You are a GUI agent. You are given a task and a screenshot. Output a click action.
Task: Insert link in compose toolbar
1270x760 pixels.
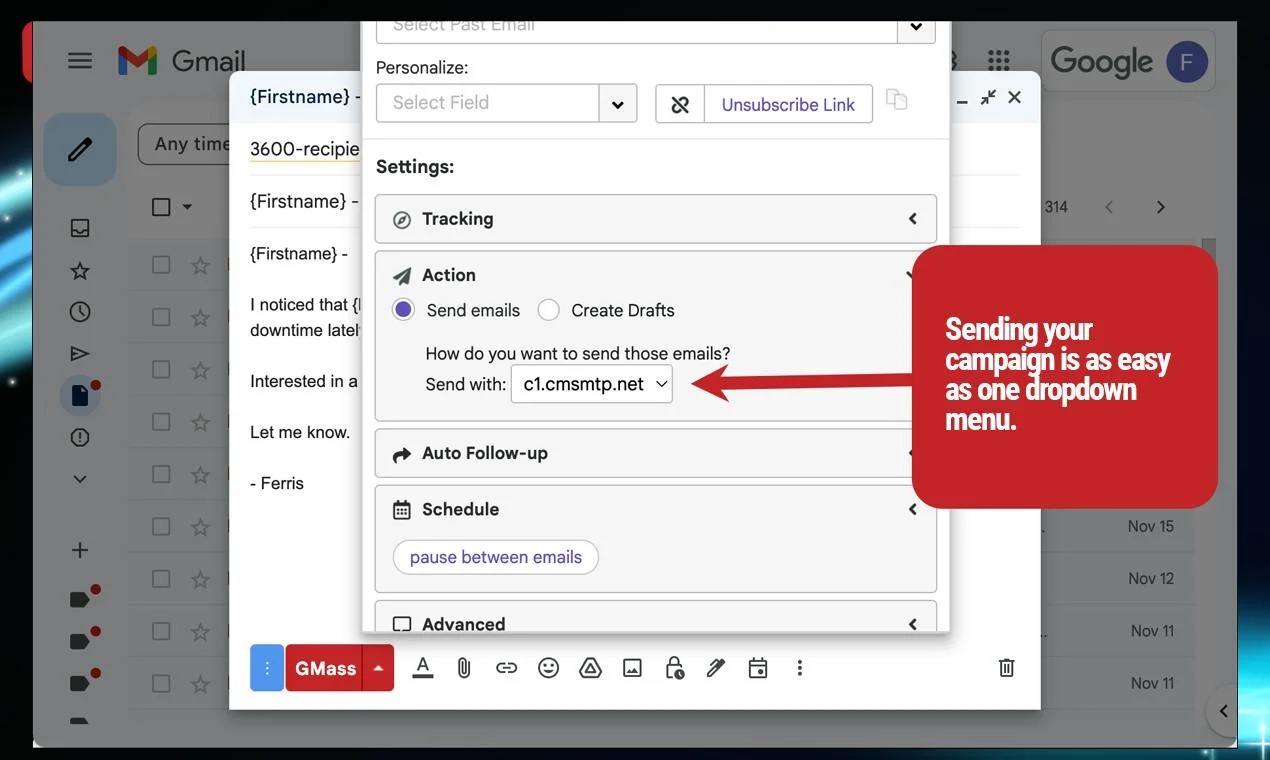point(507,668)
